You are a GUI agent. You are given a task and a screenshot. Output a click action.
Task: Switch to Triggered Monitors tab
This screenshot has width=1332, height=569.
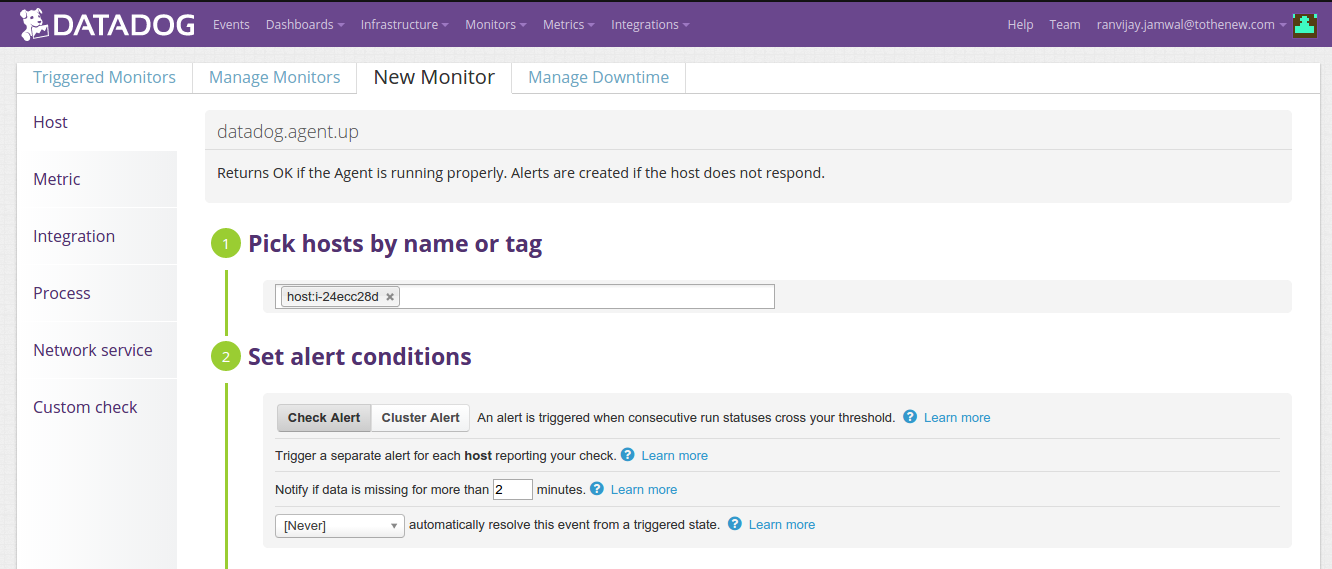click(x=104, y=77)
